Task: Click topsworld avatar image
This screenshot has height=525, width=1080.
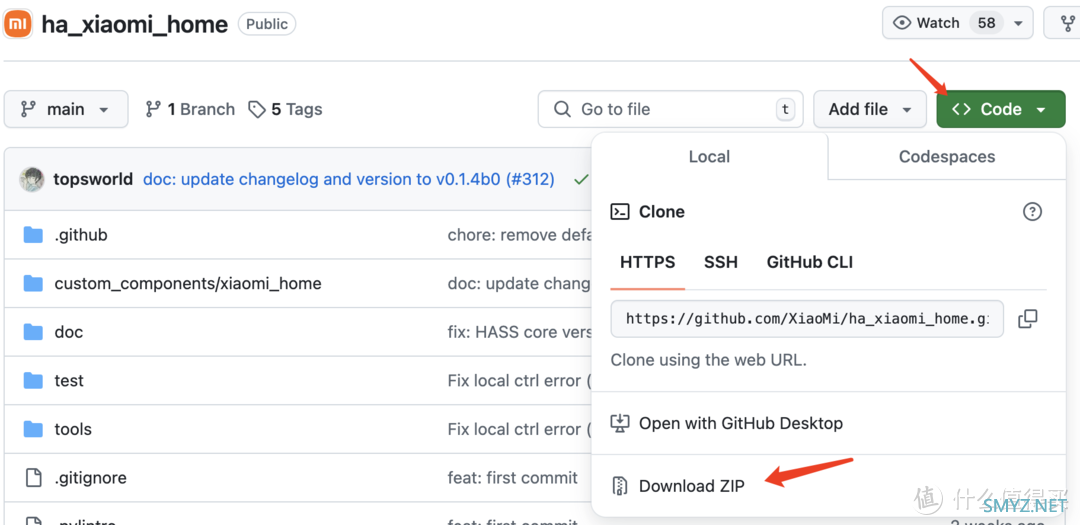Action: pyautogui.click(x=31, y=179)
